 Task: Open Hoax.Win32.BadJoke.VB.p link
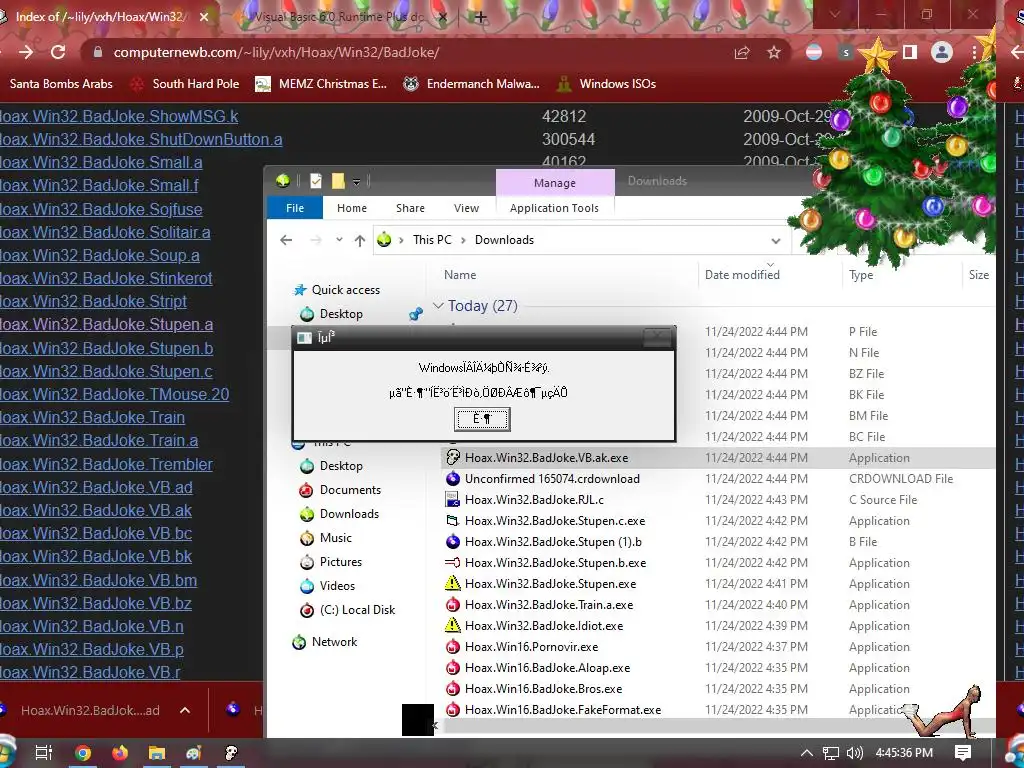[x=91, y=649]
